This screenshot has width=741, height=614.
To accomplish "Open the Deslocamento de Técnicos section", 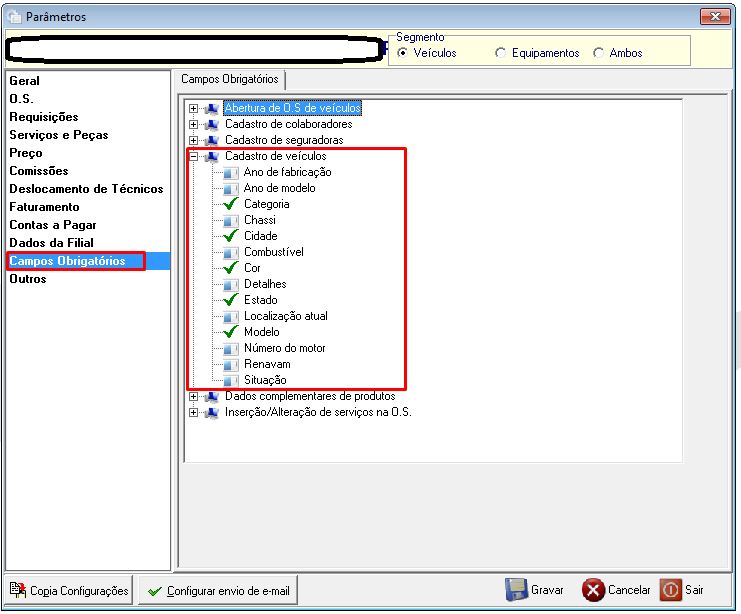I will 86,189.
